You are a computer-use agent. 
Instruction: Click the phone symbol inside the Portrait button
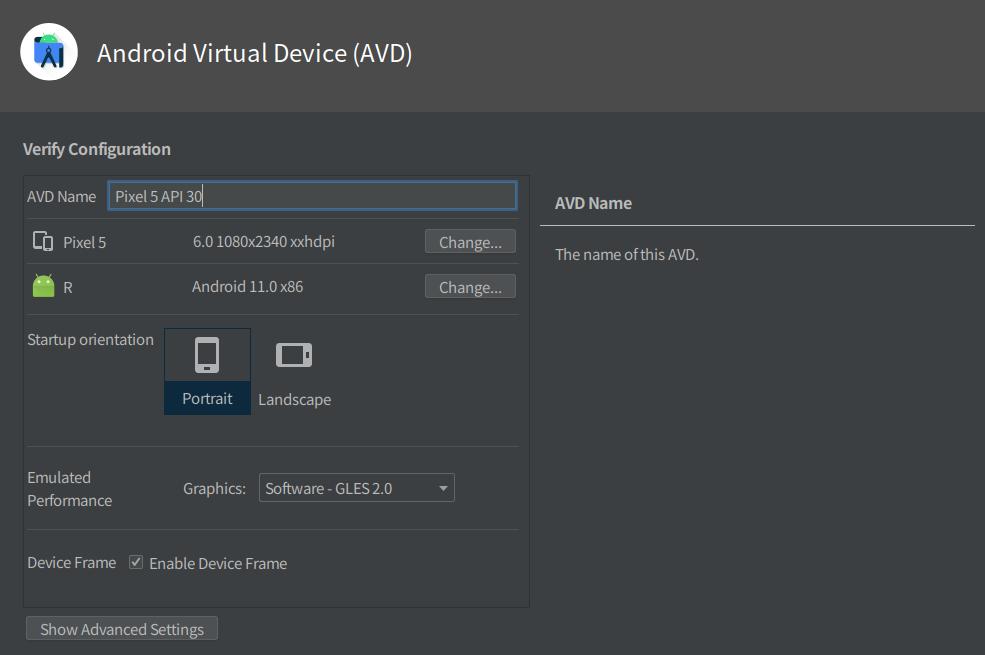pyautogui.click(x=207, y=353)
